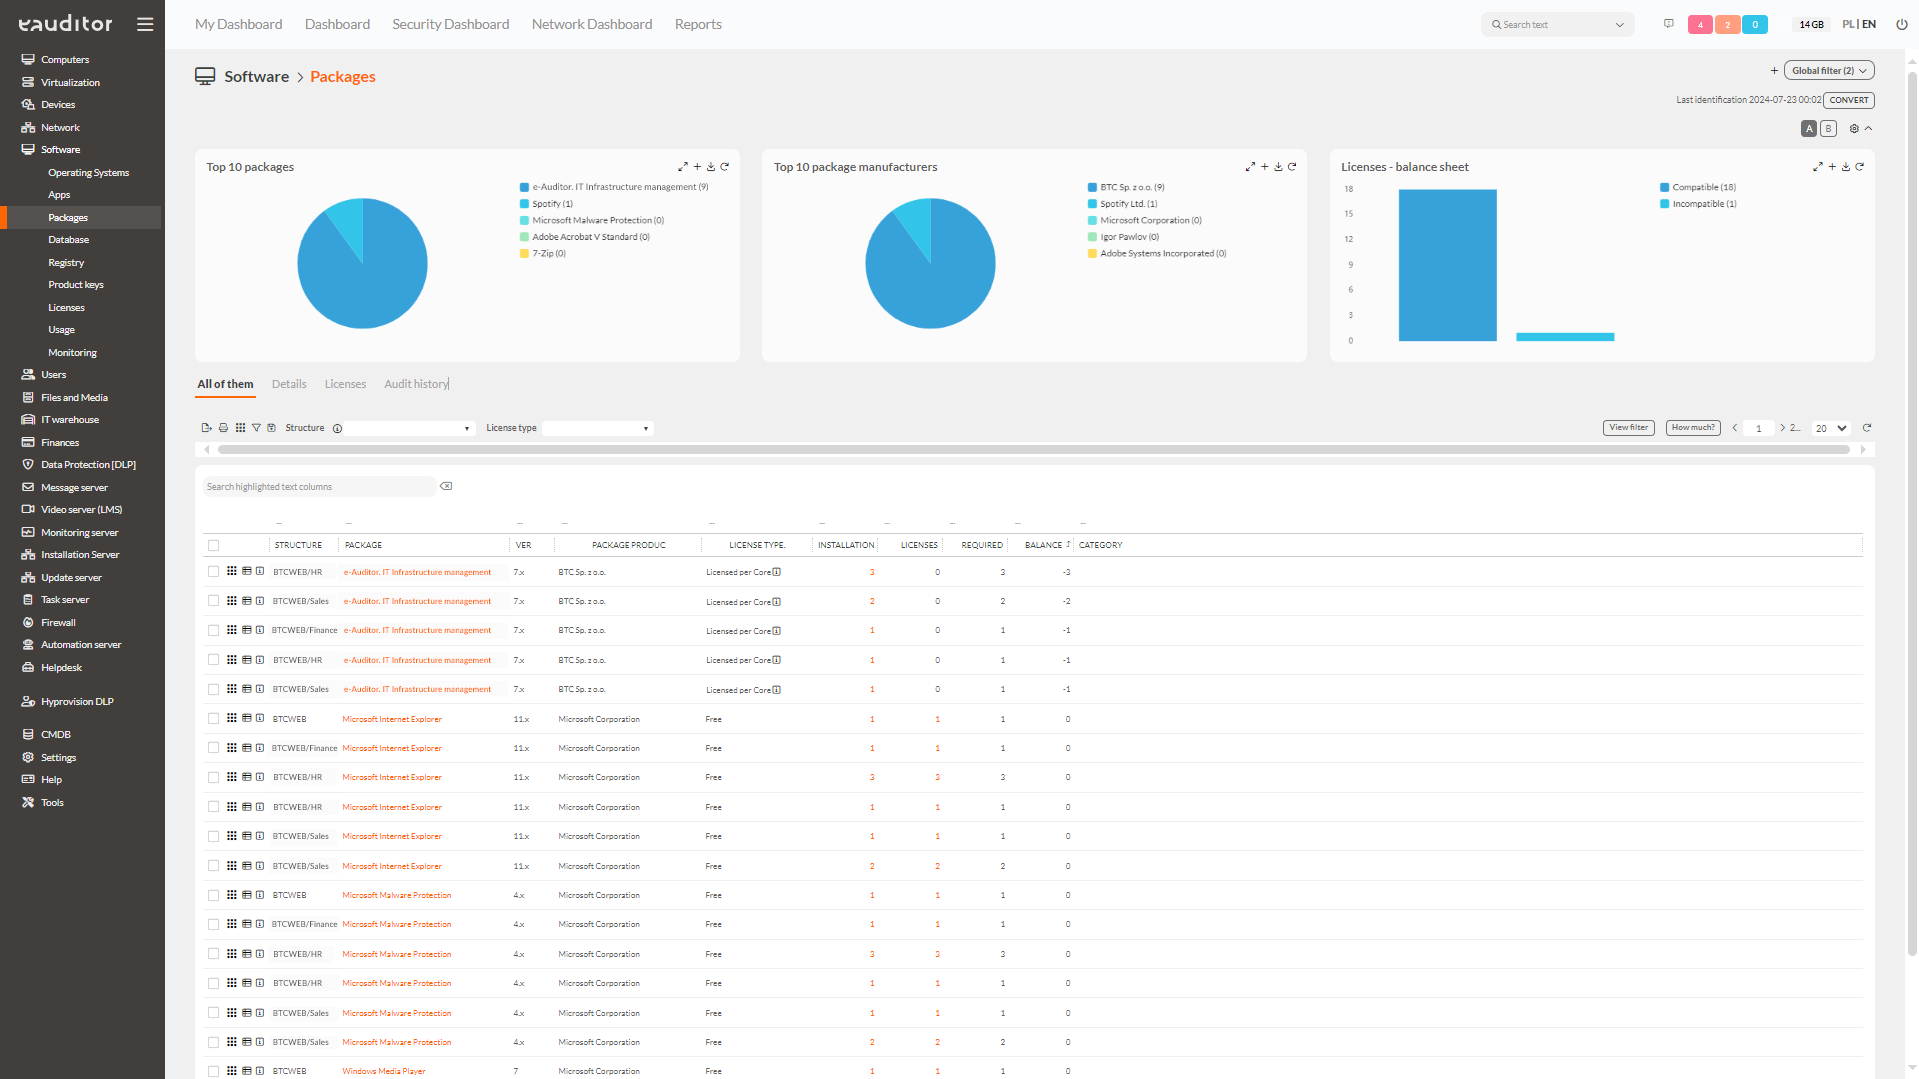Click the pink alert counter badge 4

1700,25
